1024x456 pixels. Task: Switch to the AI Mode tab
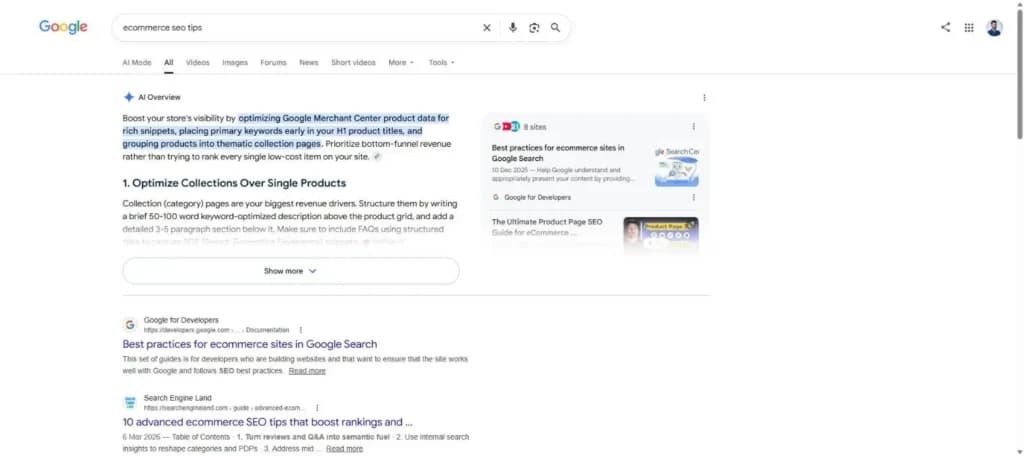point(136,63)
